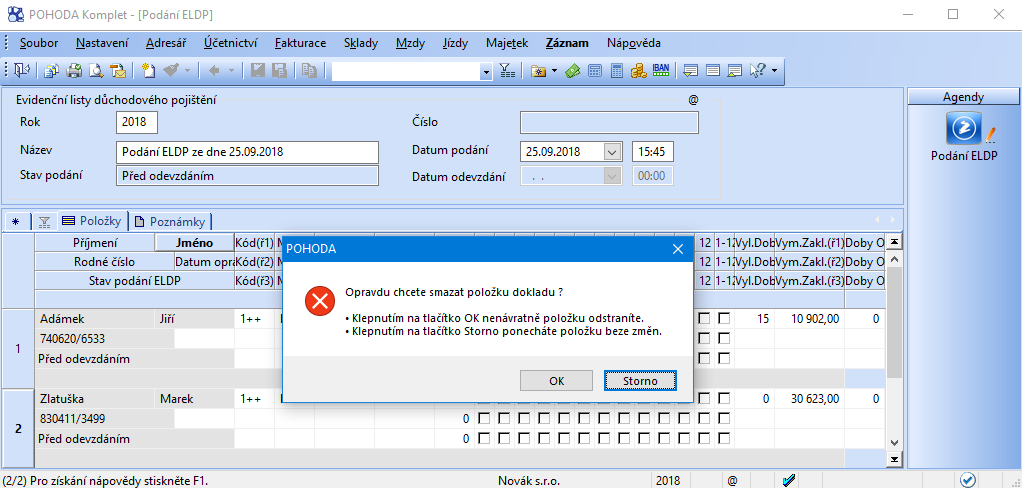1022x488 pixels.
Task: Expand the help pointer dropdown arrow
Action: pyautogui.click(x=774, y=70)
